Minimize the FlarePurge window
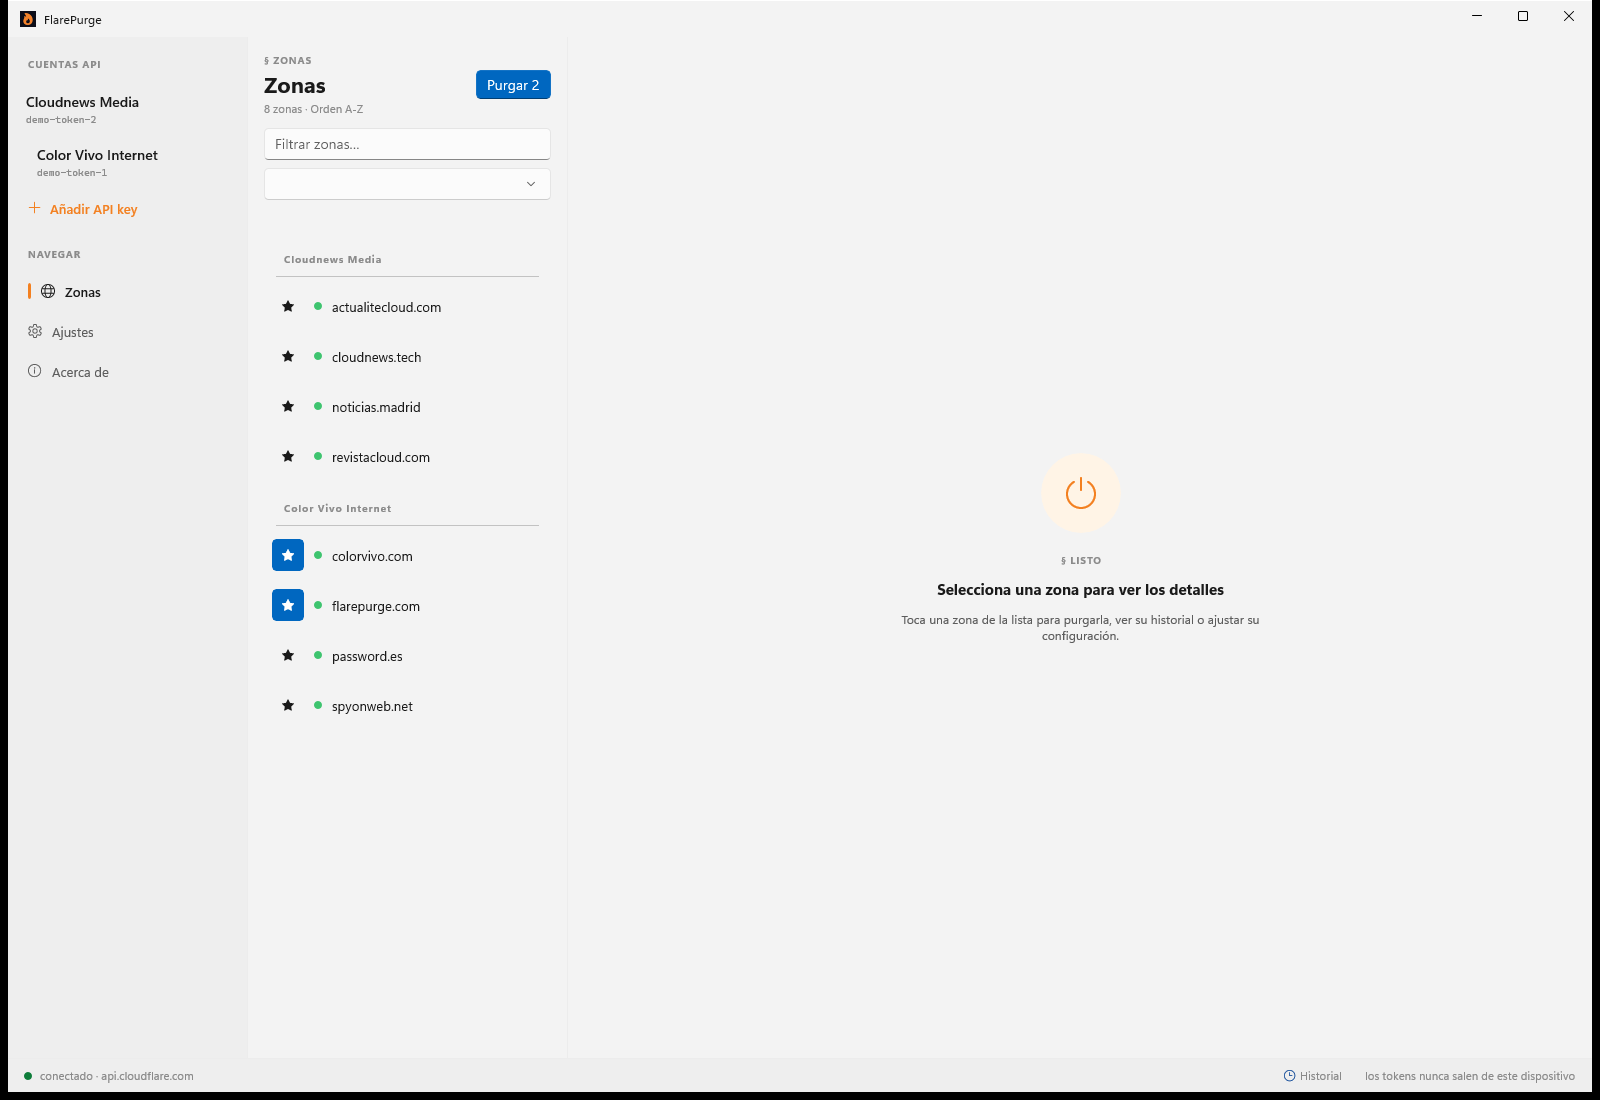Image resolution: width=1600 pixels, height=1100 pixels. click(1477, 16)
